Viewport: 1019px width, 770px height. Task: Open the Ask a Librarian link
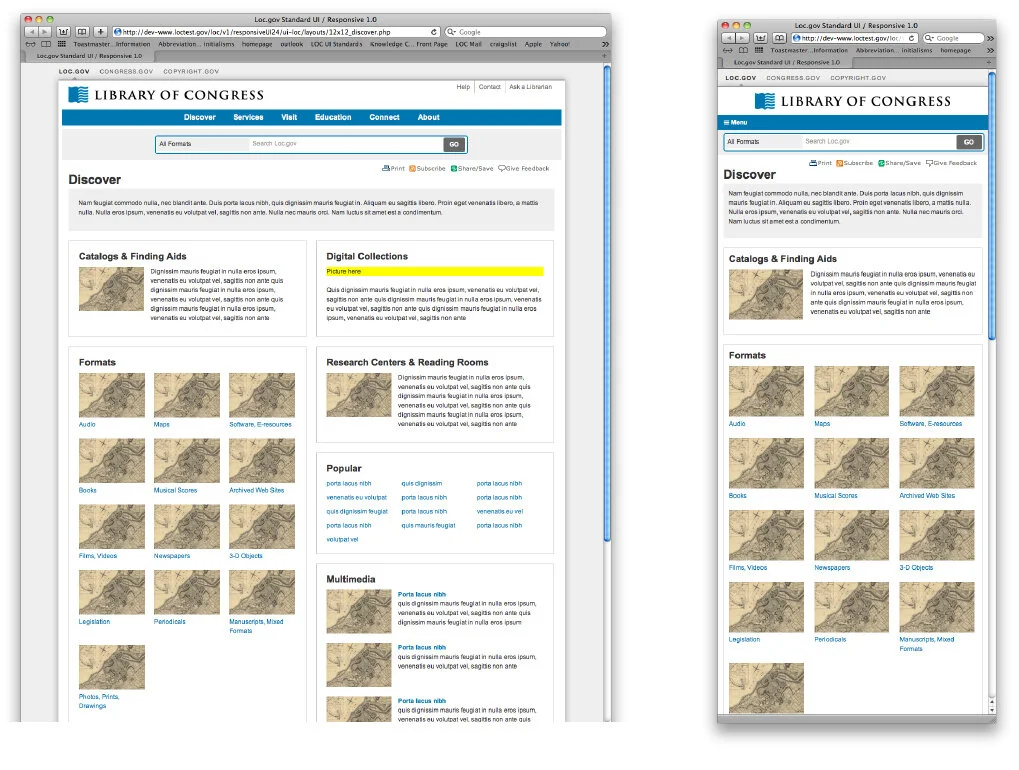530,87
